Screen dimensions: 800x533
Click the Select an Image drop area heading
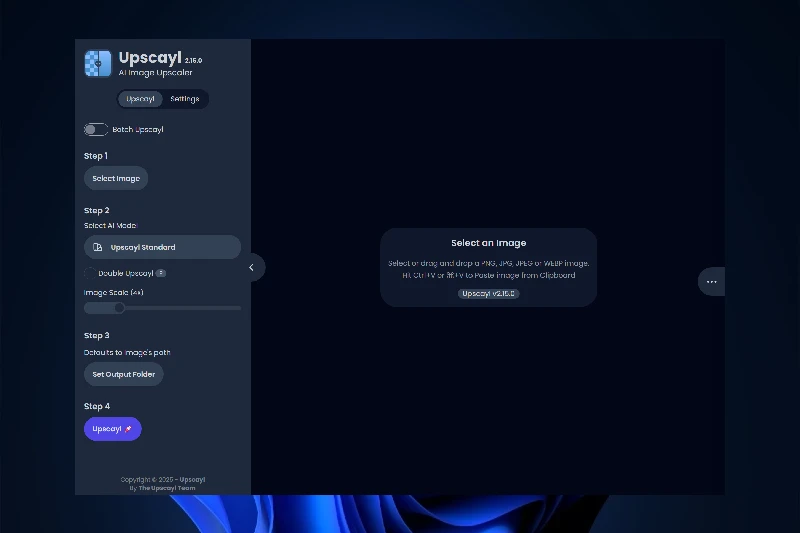[x=488, y=243]
